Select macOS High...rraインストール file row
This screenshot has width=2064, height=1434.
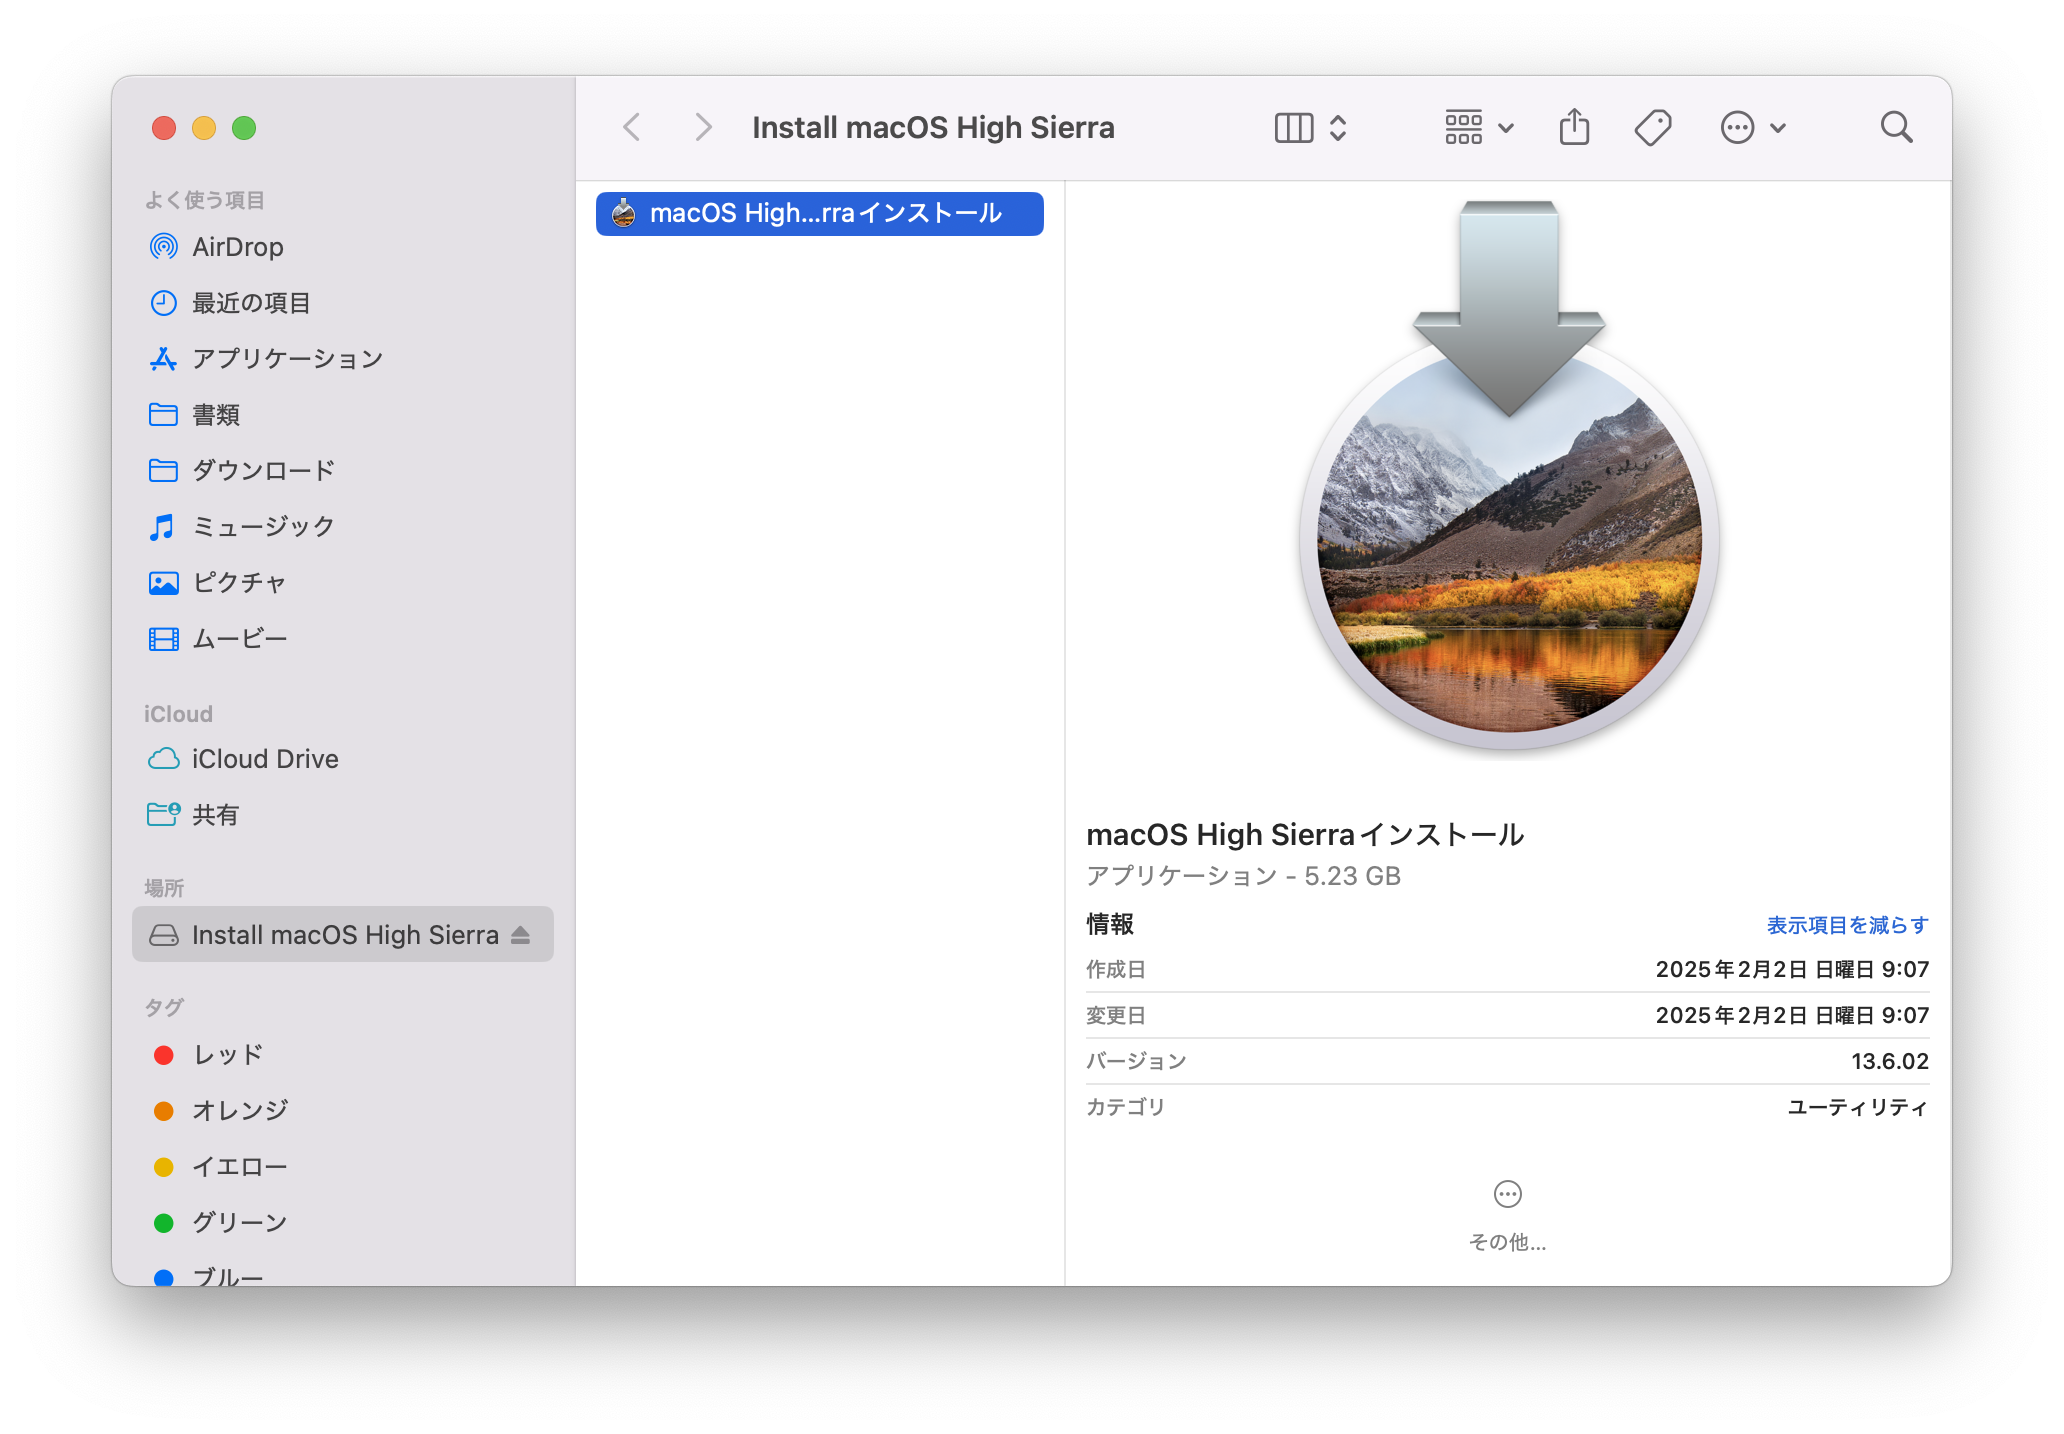819,214
